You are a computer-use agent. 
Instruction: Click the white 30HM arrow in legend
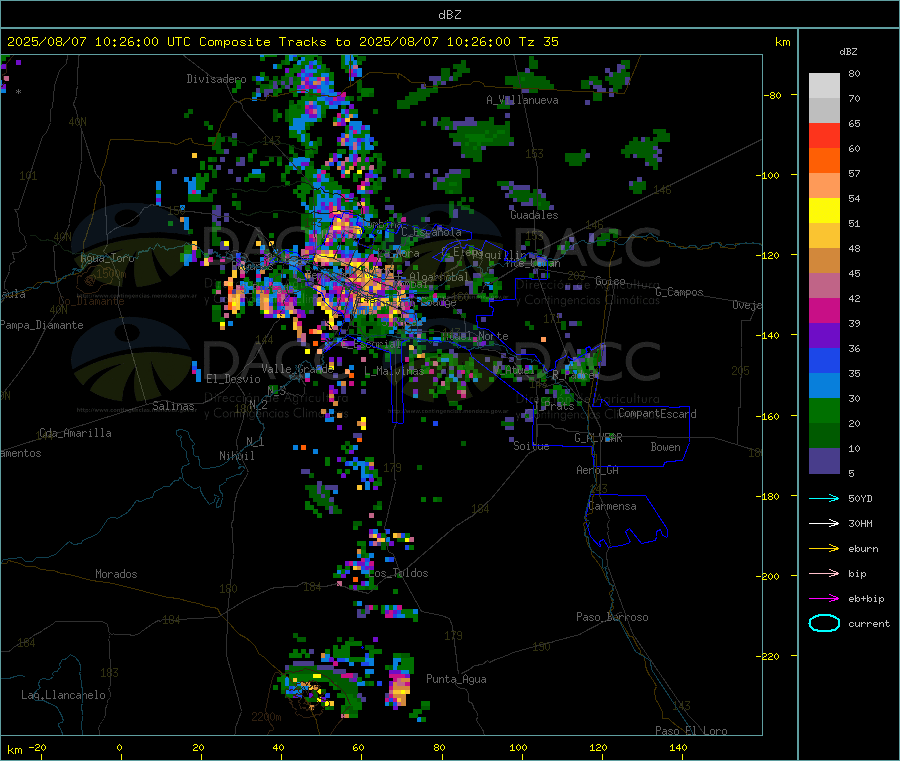coord(824,523)
